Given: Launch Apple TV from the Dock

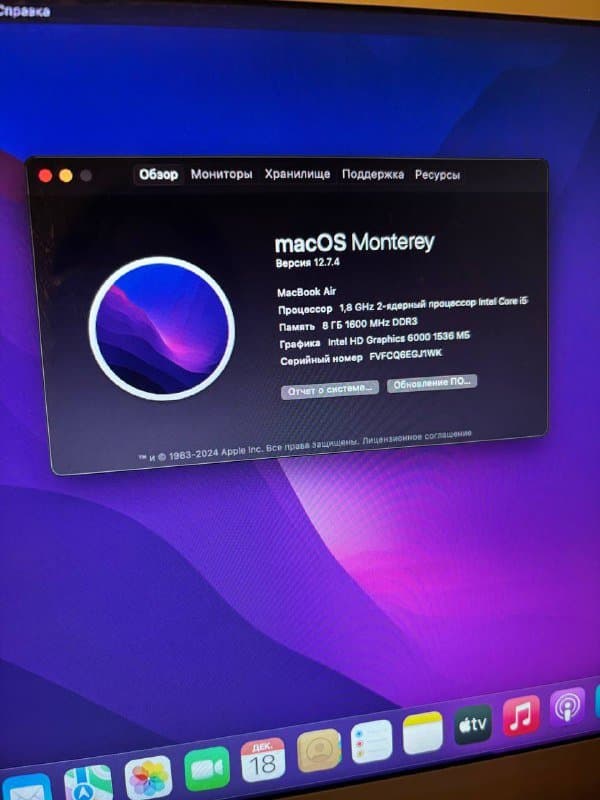Looking at the screenshot, I should tap(473, 724).
